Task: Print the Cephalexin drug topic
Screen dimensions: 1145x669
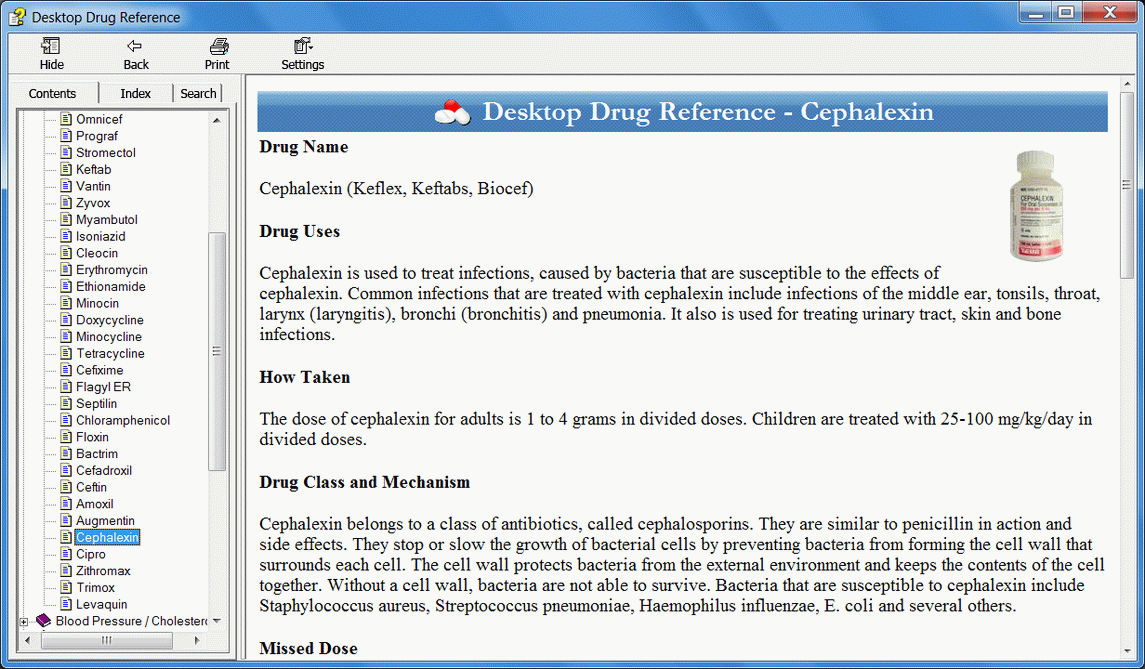Action: pos(216,54)
